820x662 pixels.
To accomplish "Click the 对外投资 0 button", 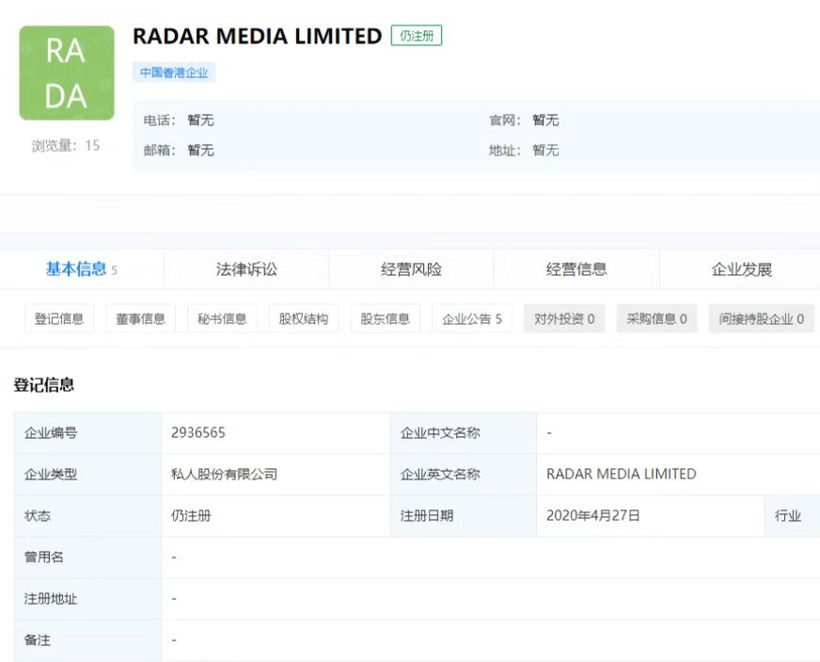I will click(564, 319).
